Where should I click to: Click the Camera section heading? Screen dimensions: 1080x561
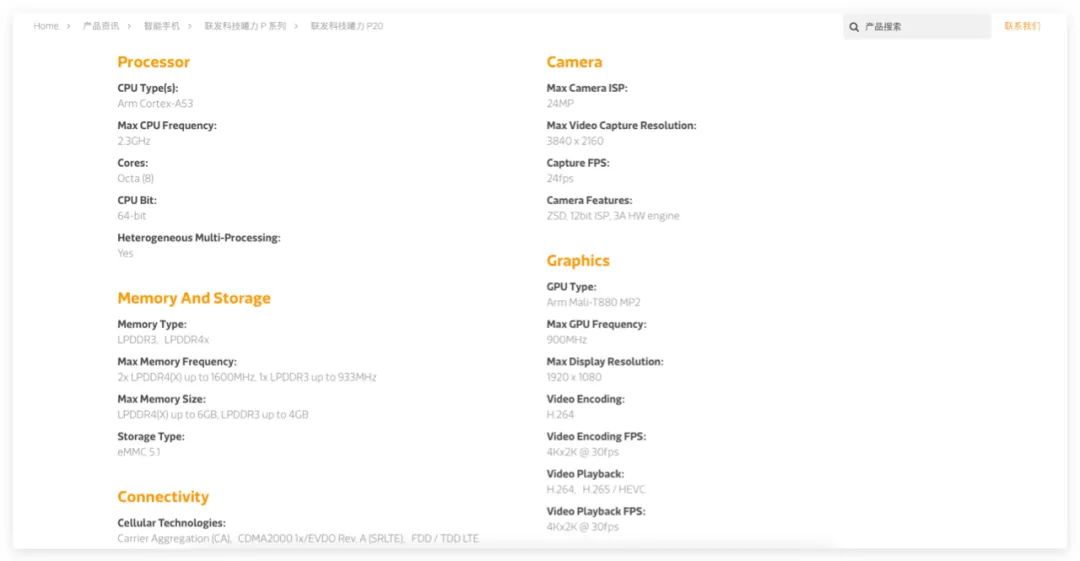574,62
